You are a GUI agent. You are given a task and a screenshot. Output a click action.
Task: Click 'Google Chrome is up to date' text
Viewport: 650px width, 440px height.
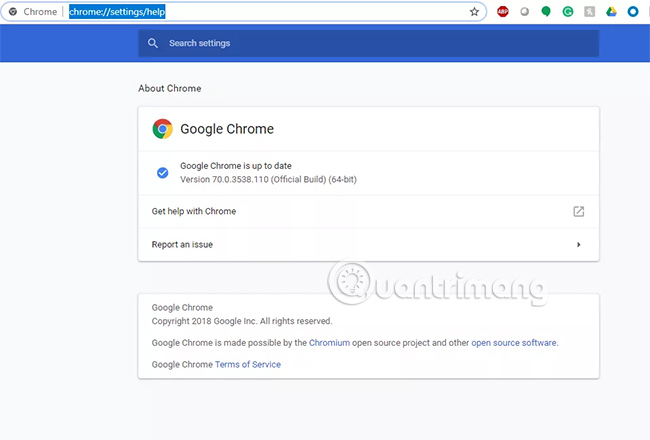235,166
